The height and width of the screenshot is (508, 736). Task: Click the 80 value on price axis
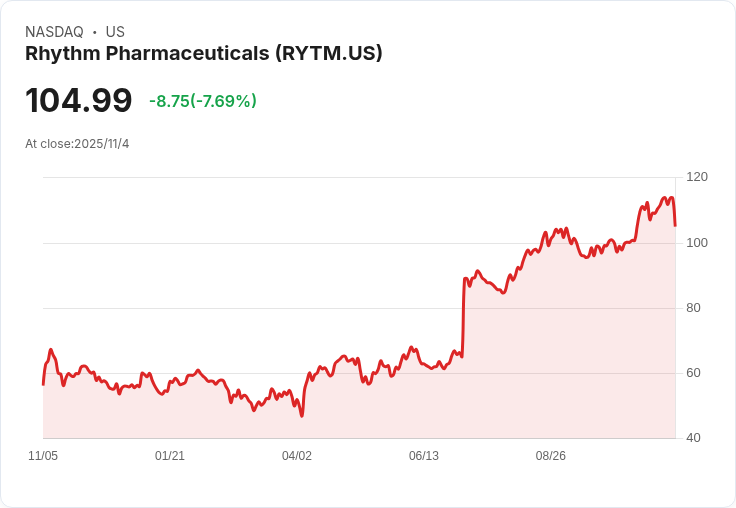tap(693, 308)
